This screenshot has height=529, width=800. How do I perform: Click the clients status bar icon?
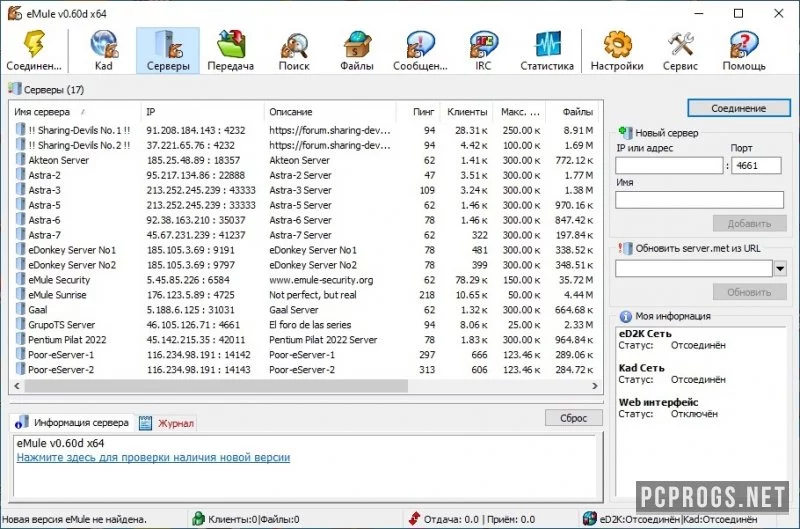coord(198,519)
